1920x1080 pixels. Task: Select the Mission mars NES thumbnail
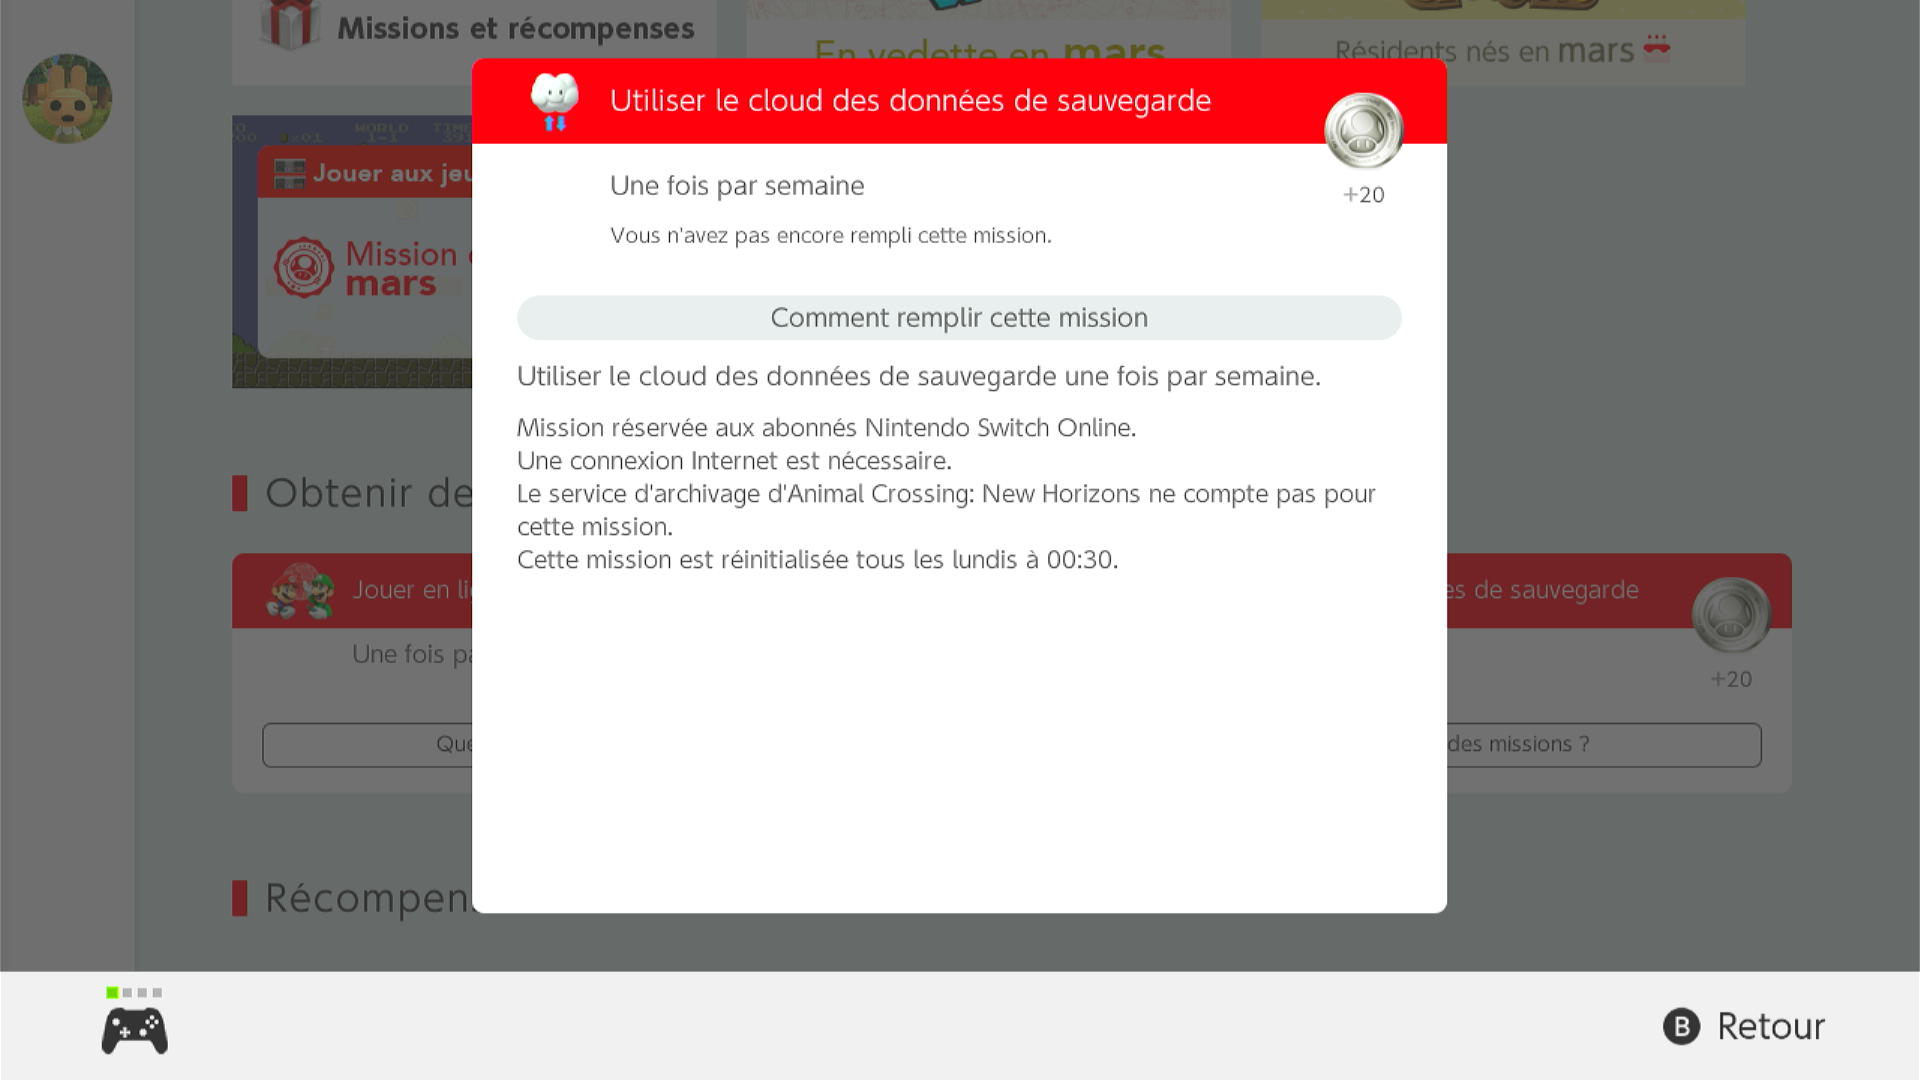coord(352,252)
